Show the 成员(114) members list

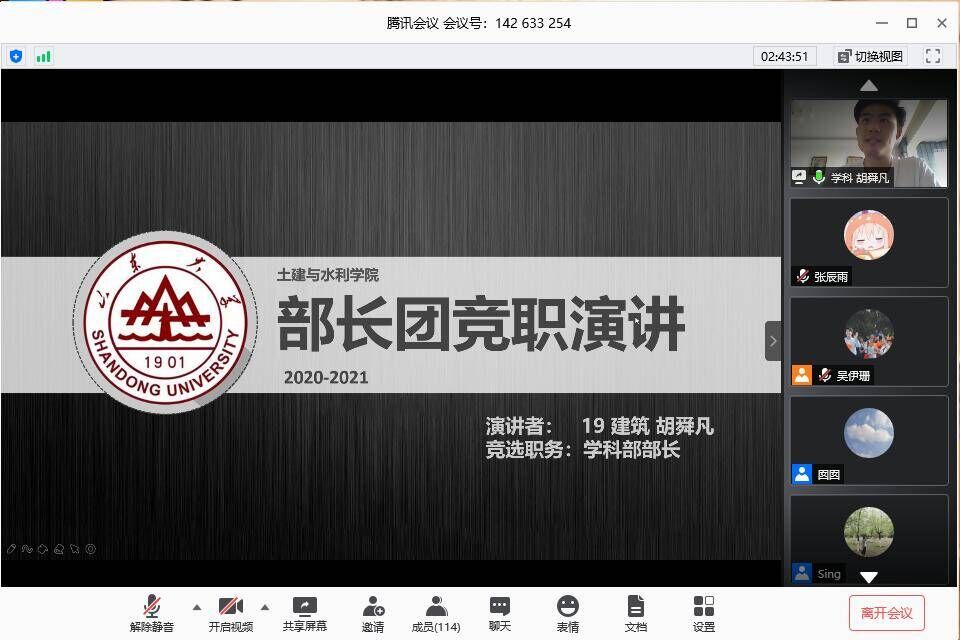436,612
